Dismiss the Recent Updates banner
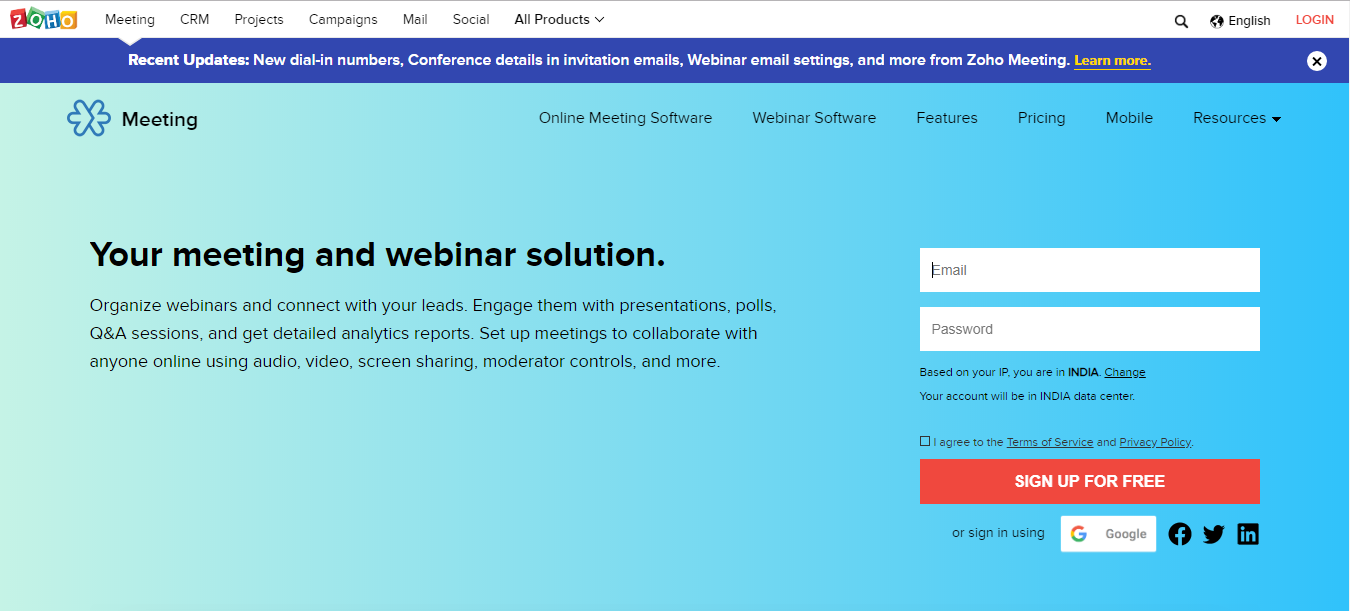The width and height of the screenshot is (1350, 611). [x=1317, y=61]
